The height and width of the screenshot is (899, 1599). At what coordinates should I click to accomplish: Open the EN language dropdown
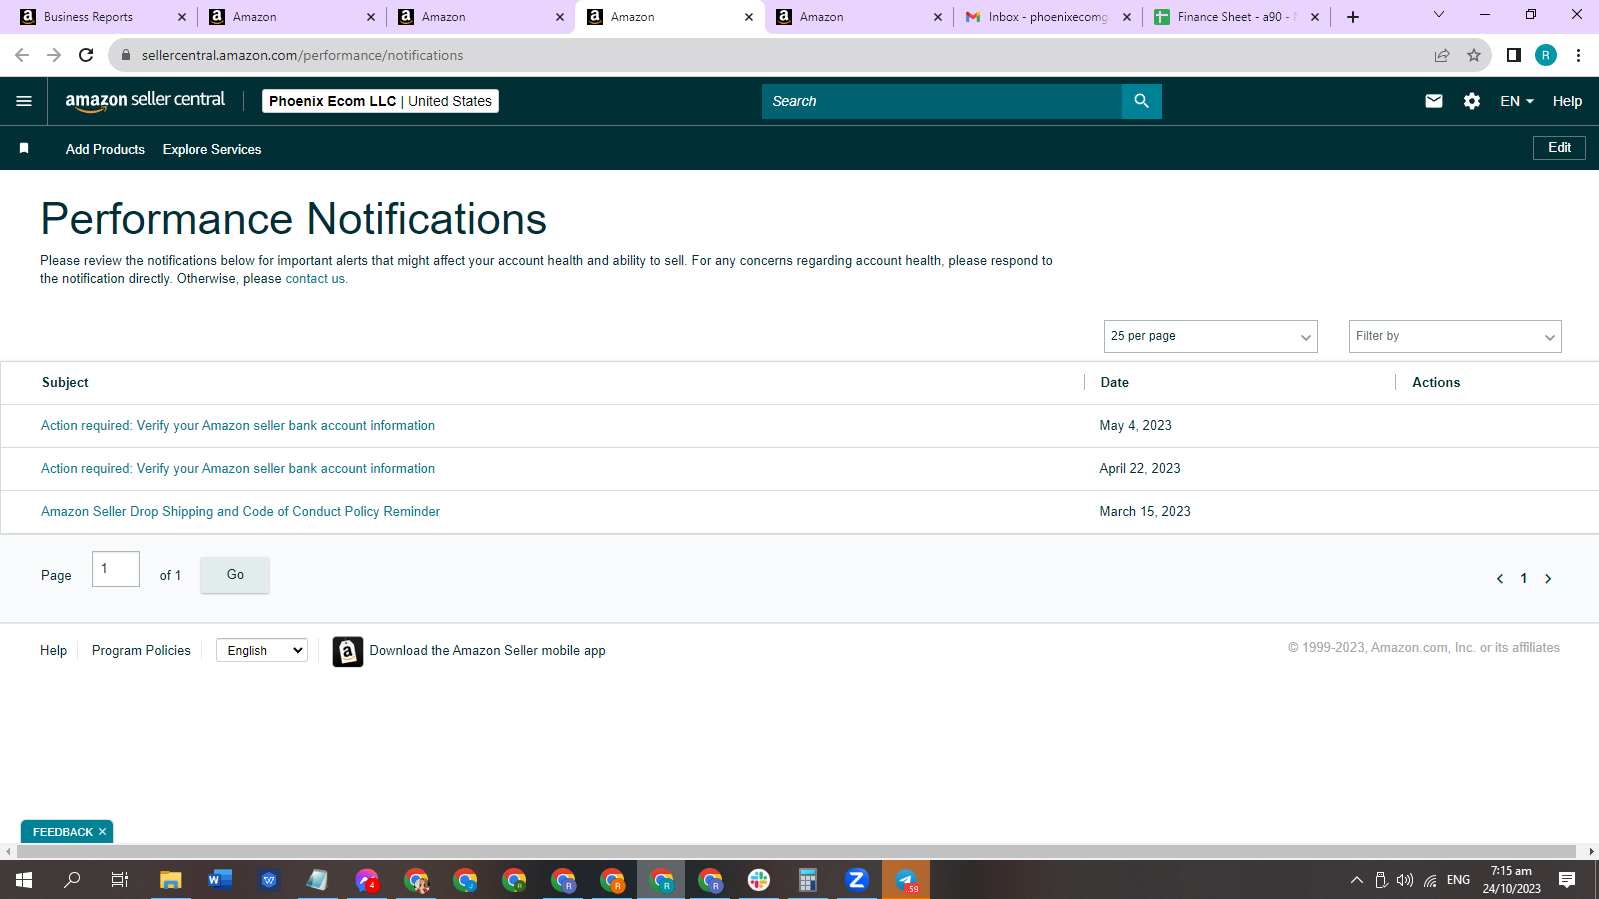tap(1517, 101)
